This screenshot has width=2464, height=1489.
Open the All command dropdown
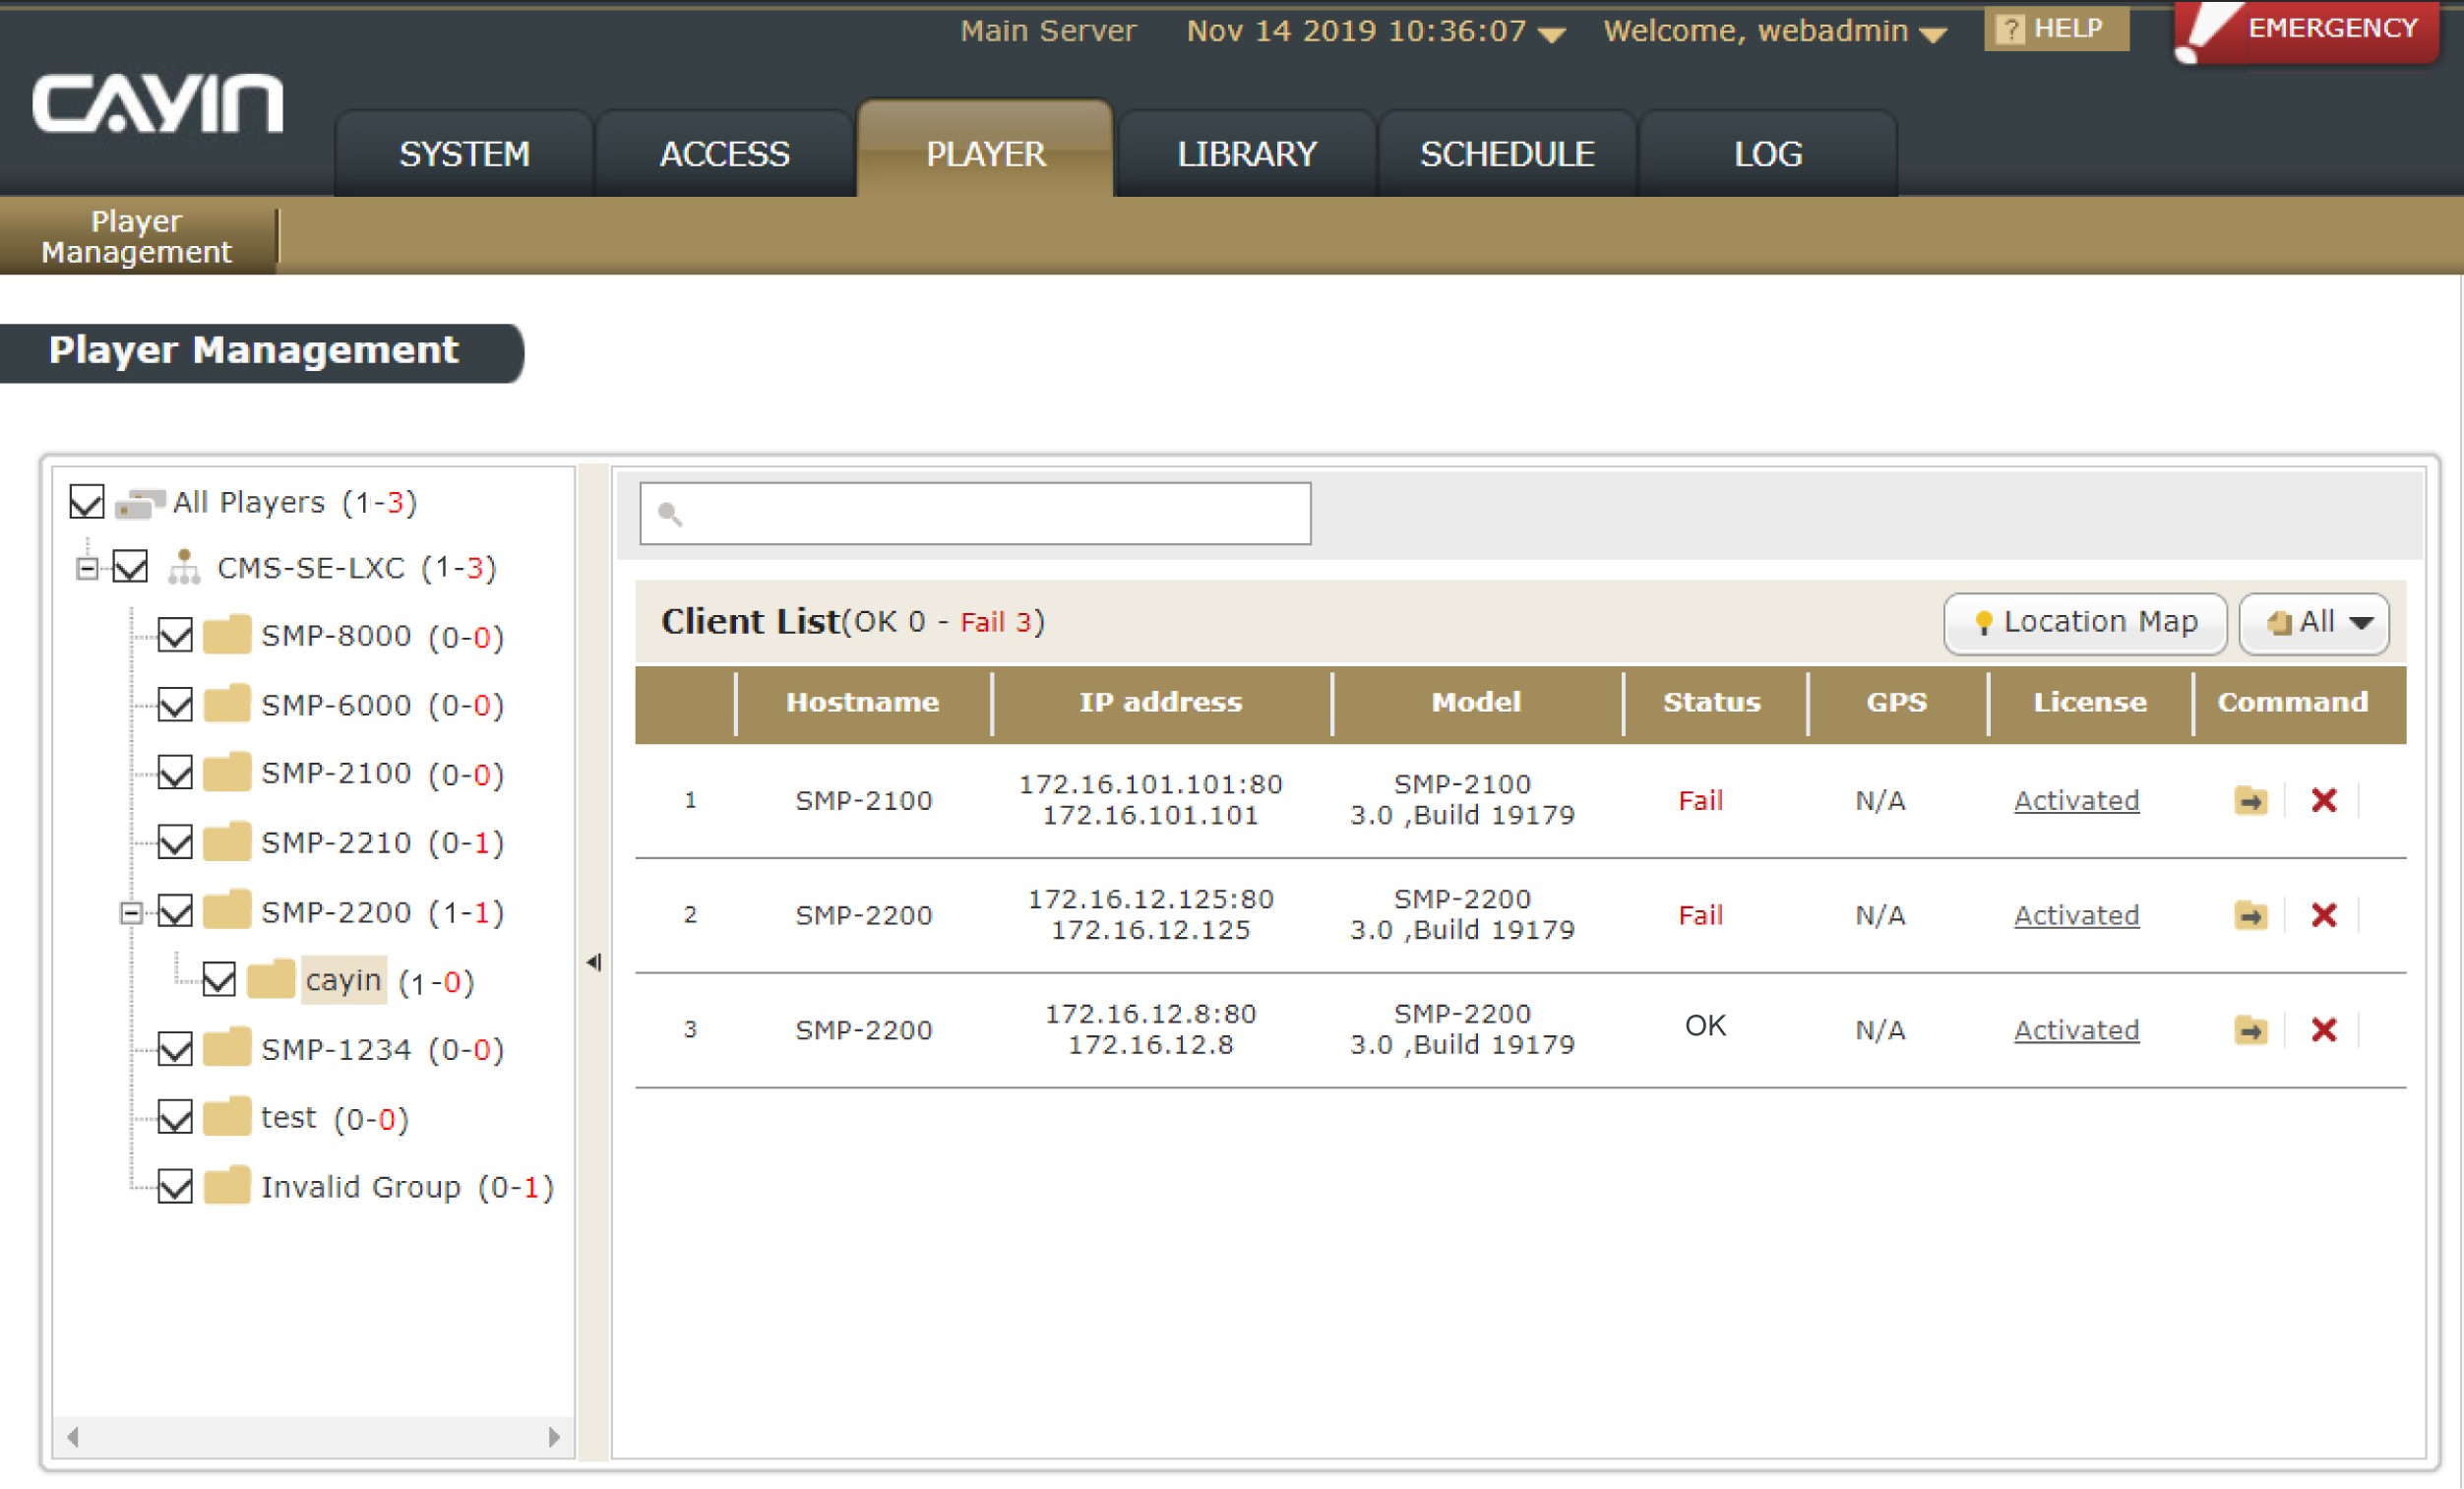coord(2315,623)
